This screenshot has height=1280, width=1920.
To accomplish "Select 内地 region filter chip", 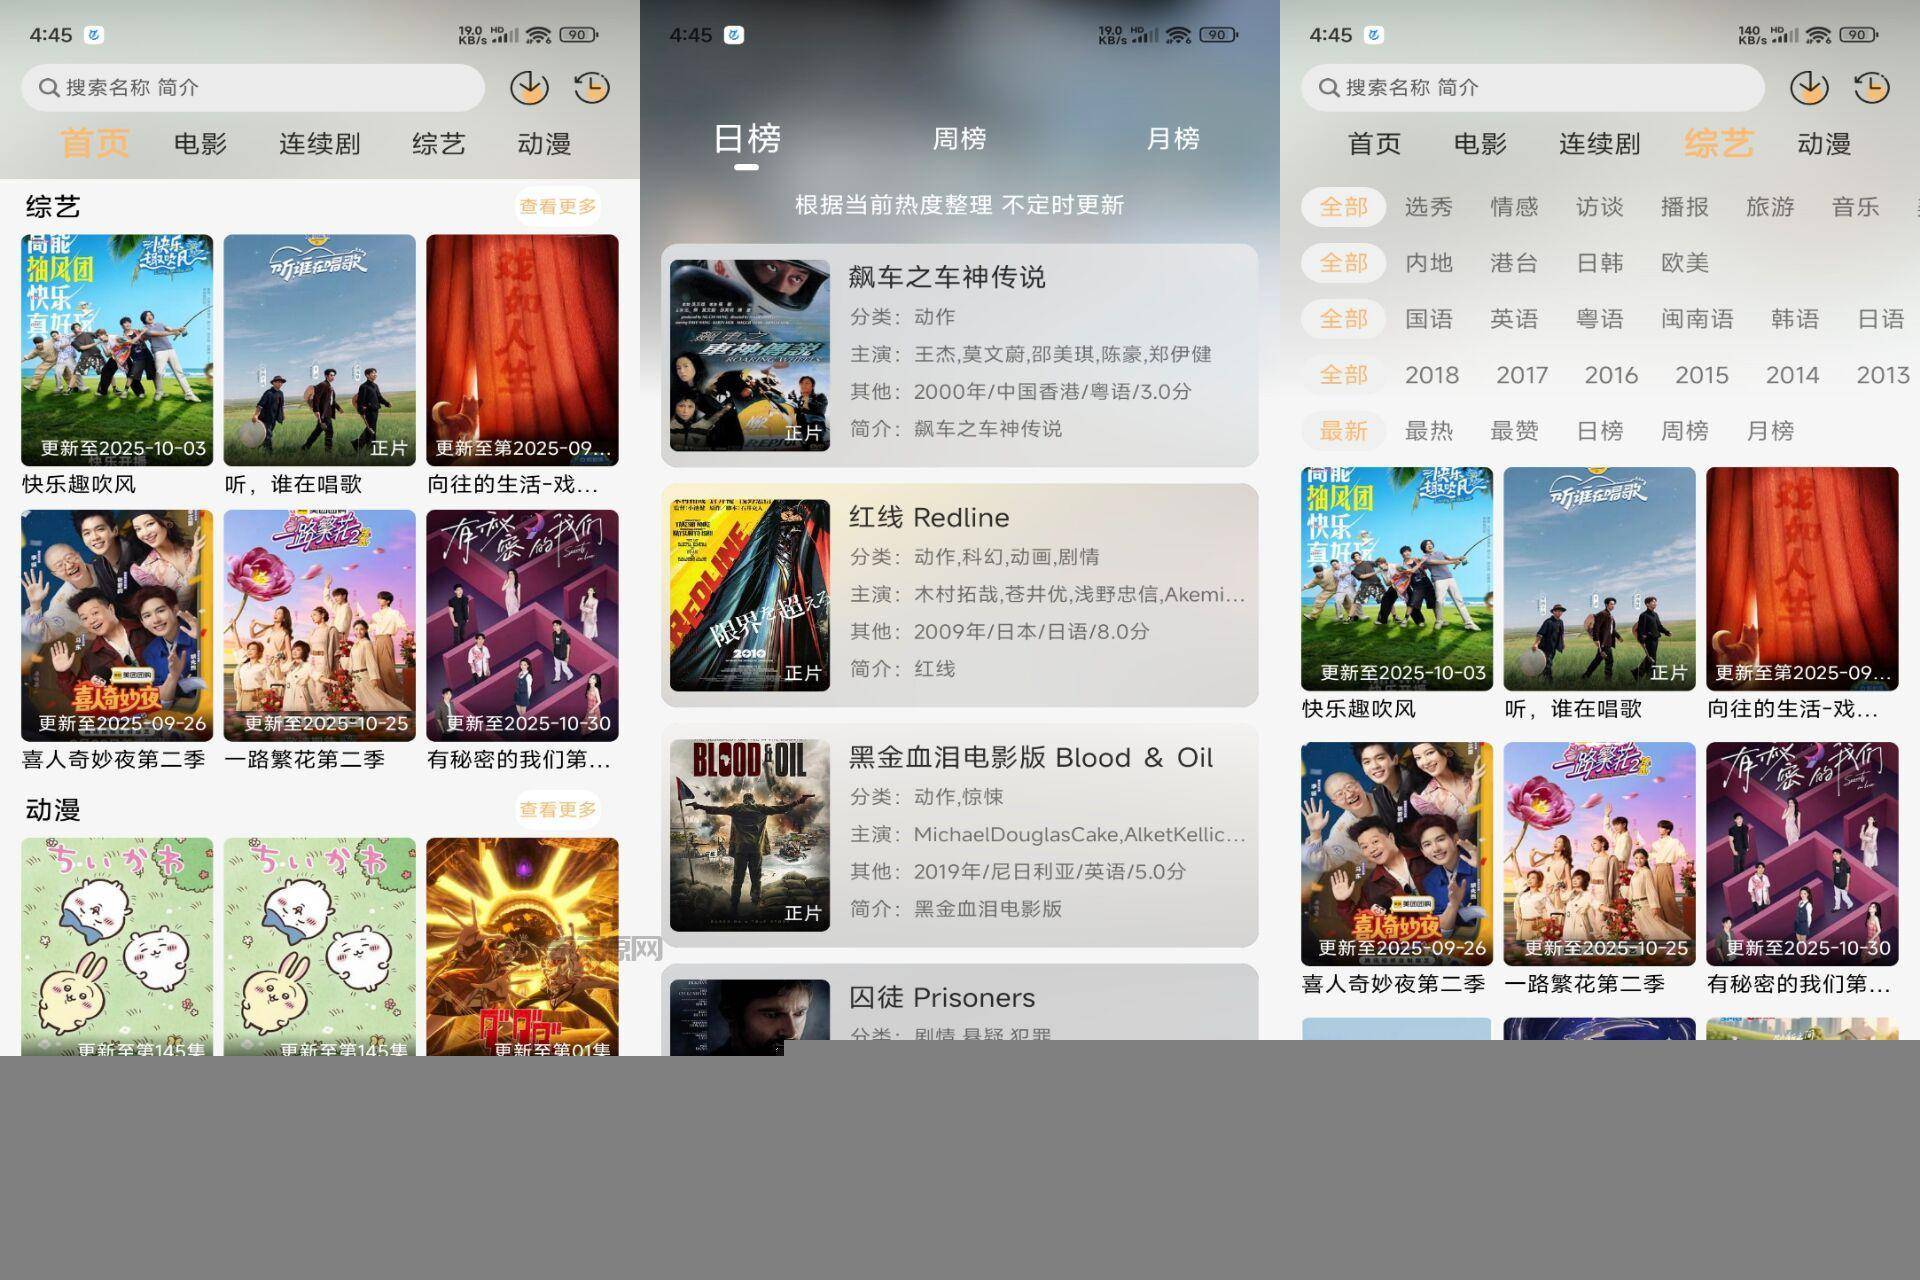I will (1428, 263).
